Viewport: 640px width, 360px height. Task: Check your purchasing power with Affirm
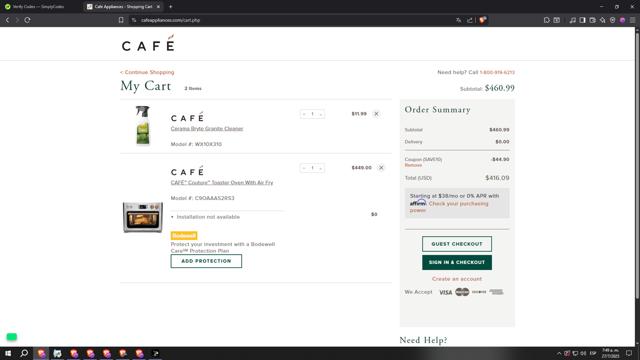(449, 207)
